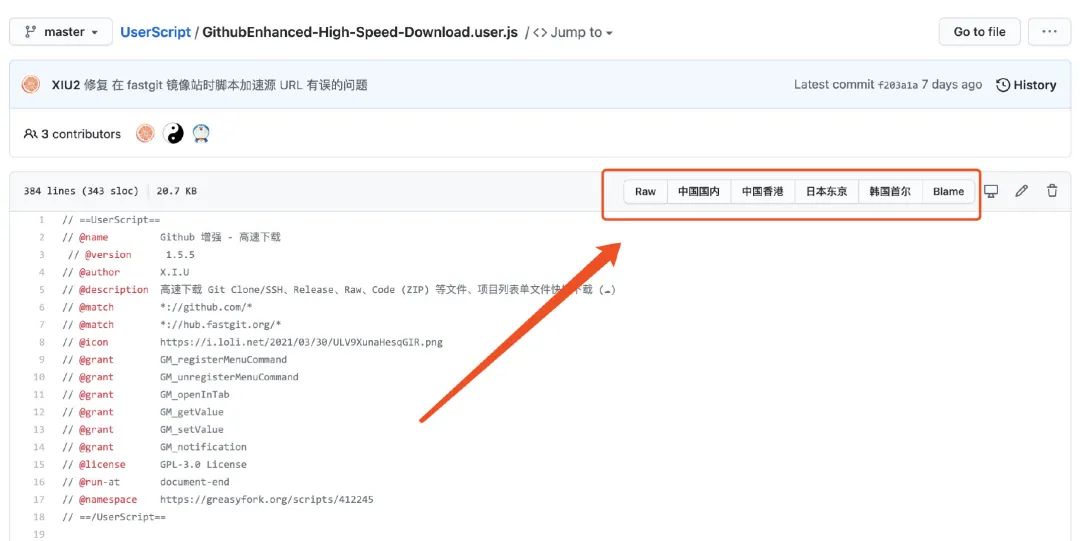Image resolution: width=1080 pixels, height=541 pixels.
Task: Open the three-dot more options menu
Action: coord(1049,32)
